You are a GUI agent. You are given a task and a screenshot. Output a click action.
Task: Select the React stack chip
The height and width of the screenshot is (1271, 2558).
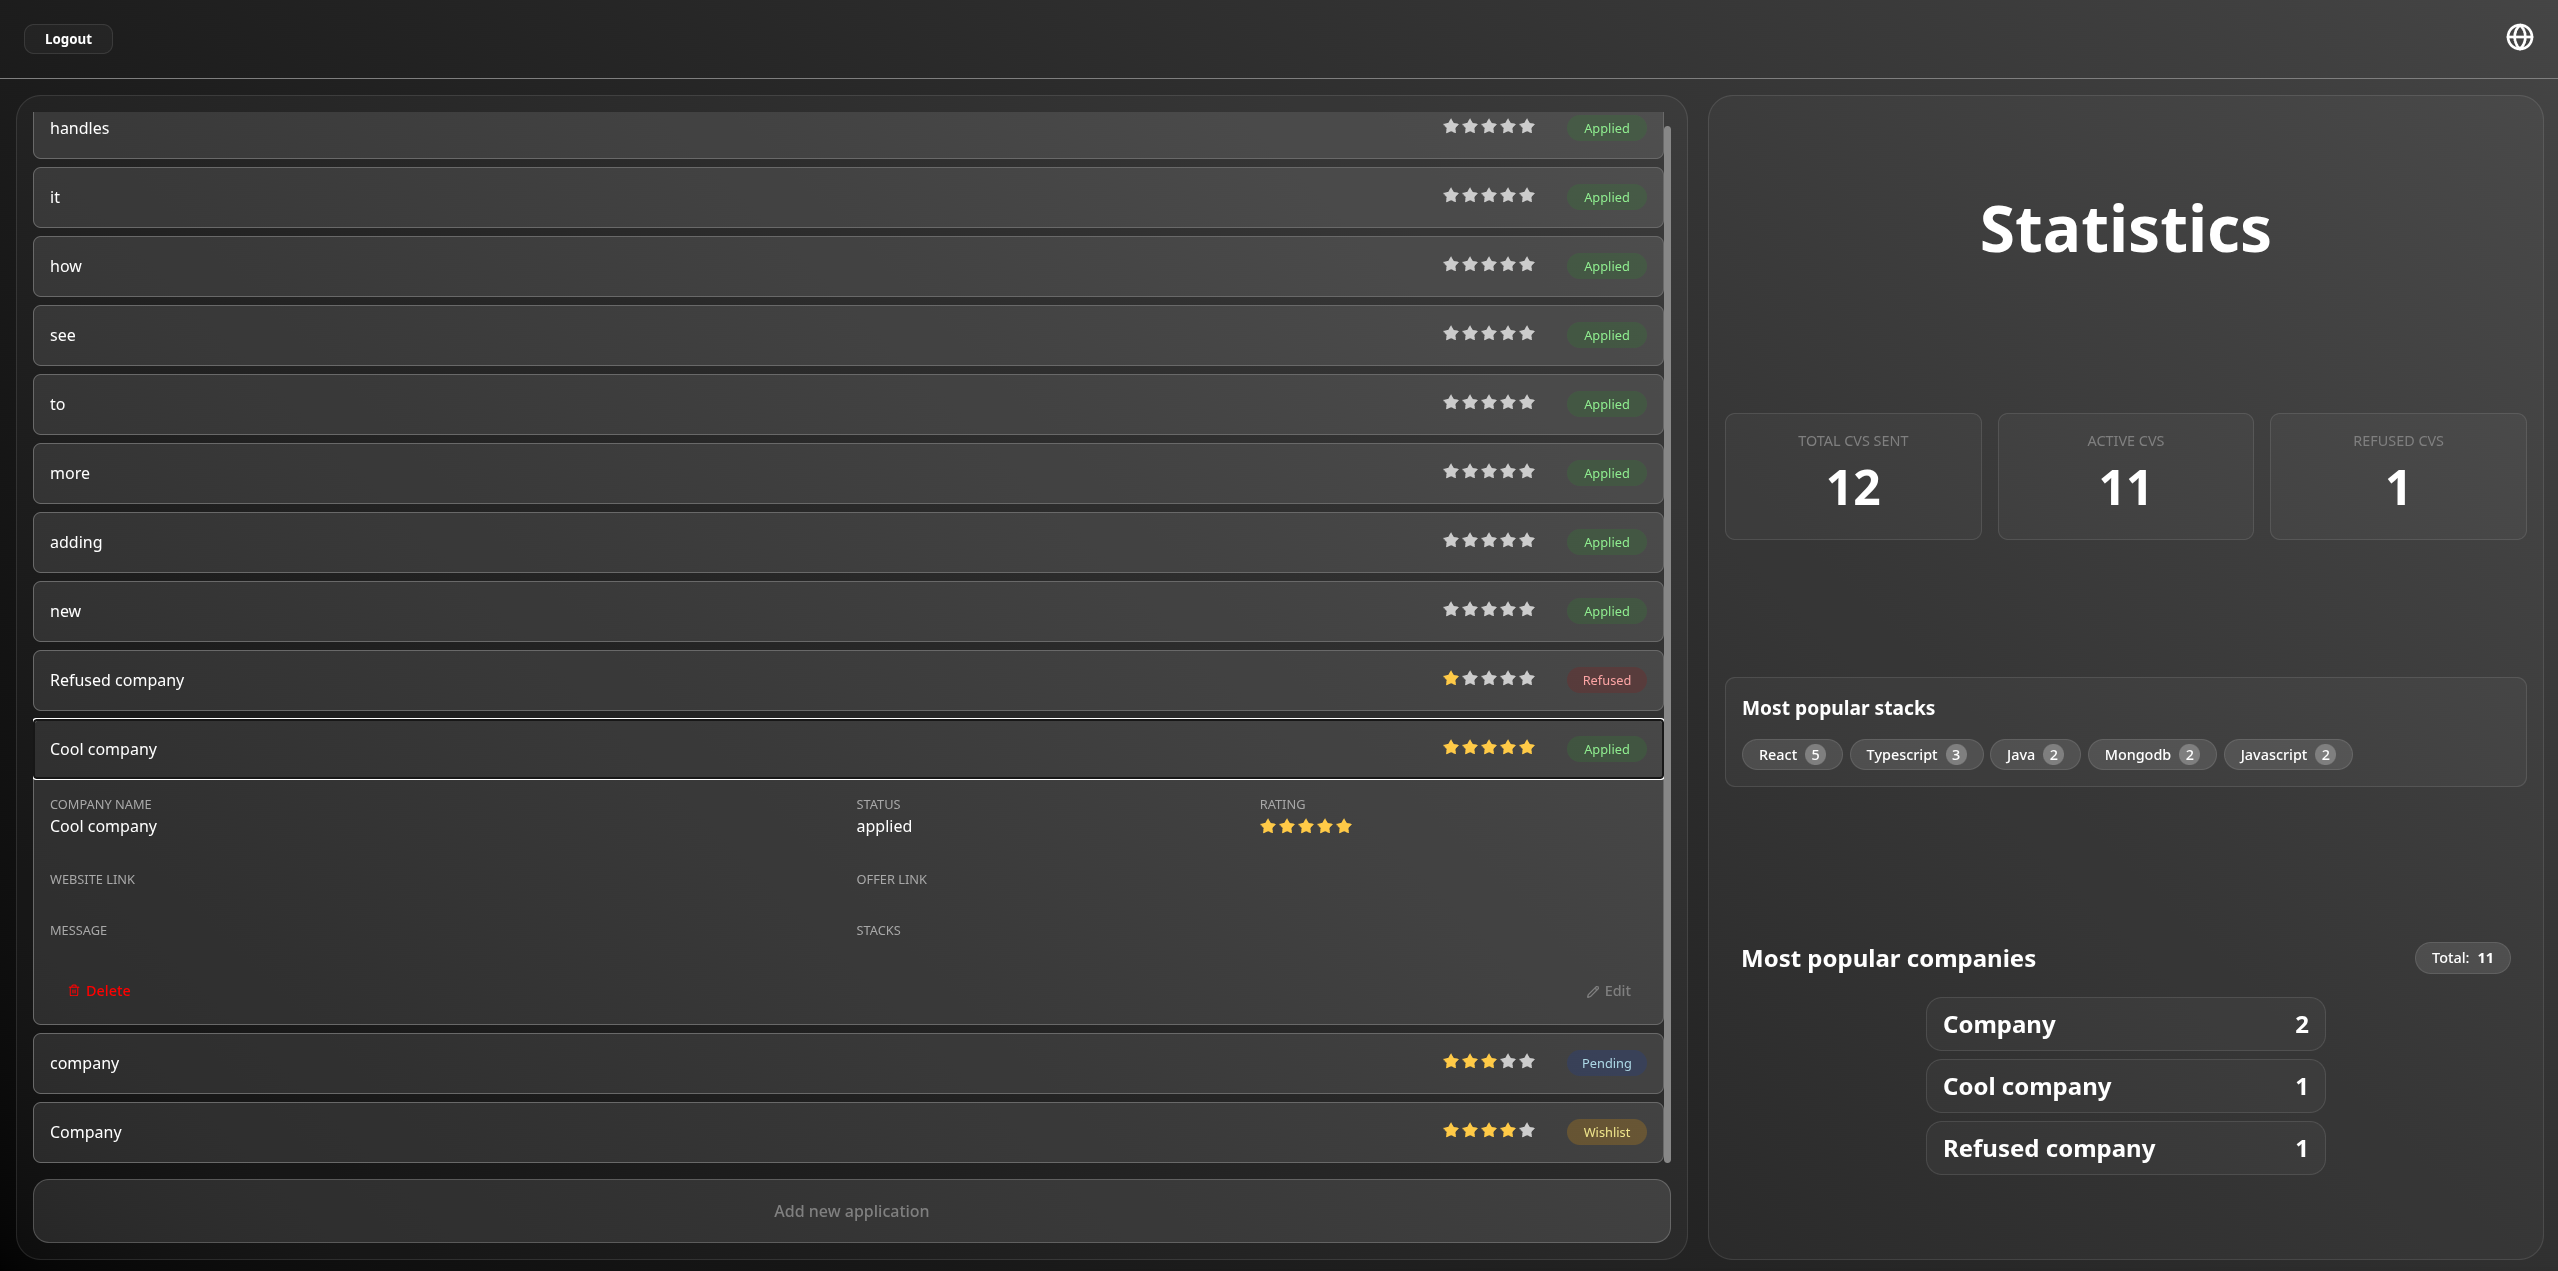coord(1791,755)
